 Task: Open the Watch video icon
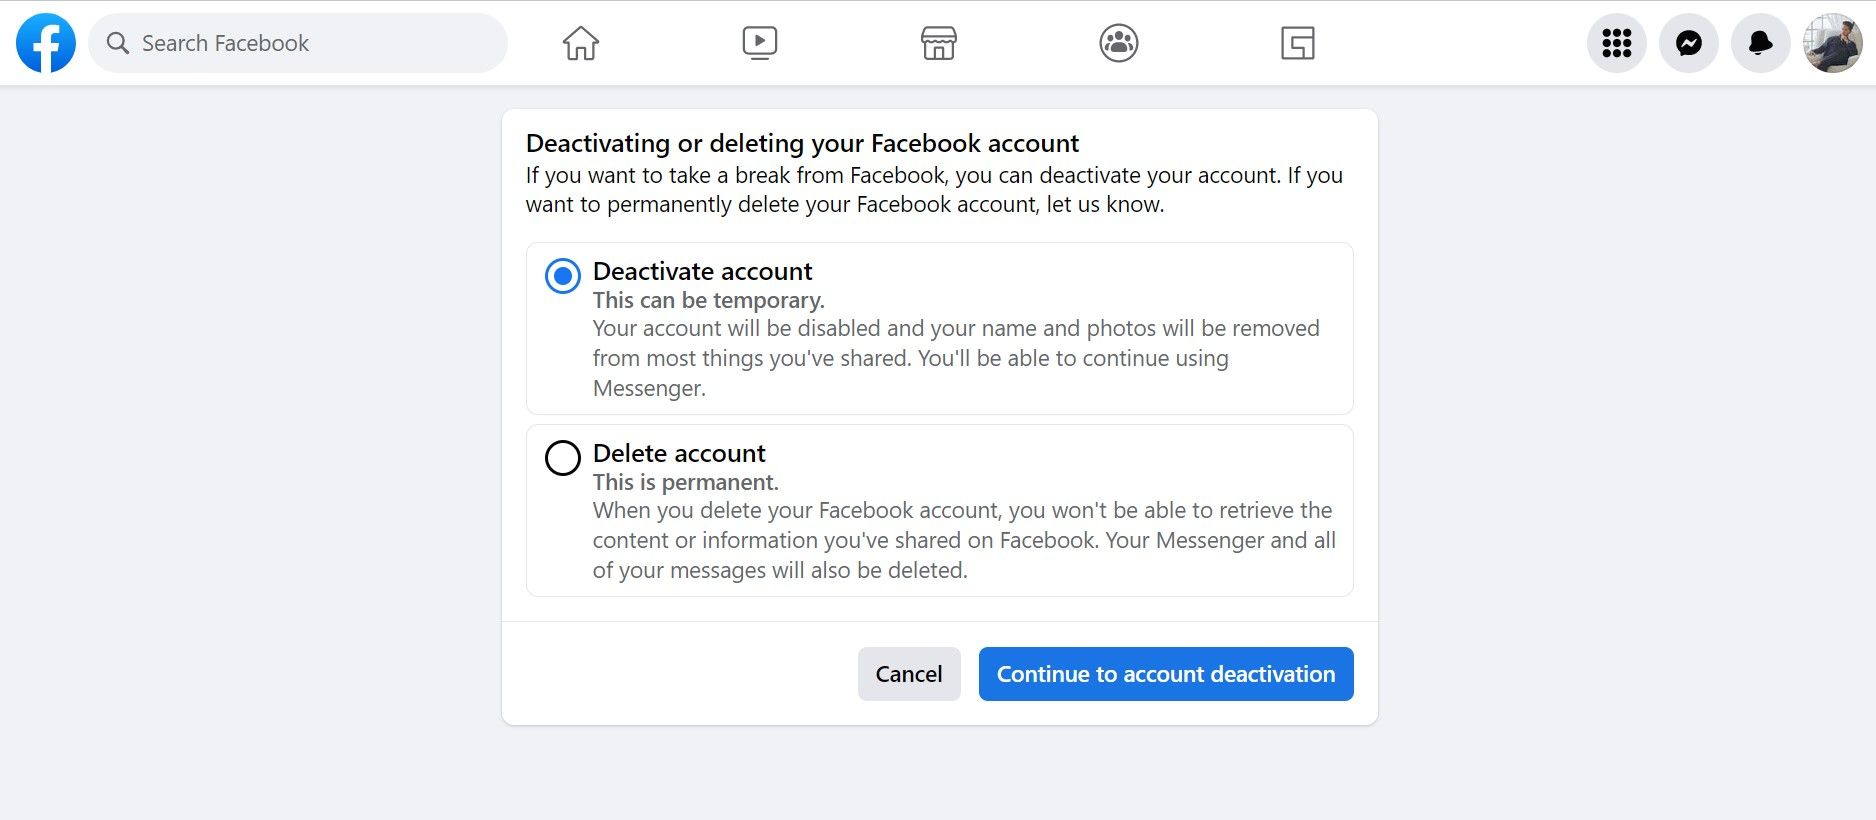tap(759, 43)
